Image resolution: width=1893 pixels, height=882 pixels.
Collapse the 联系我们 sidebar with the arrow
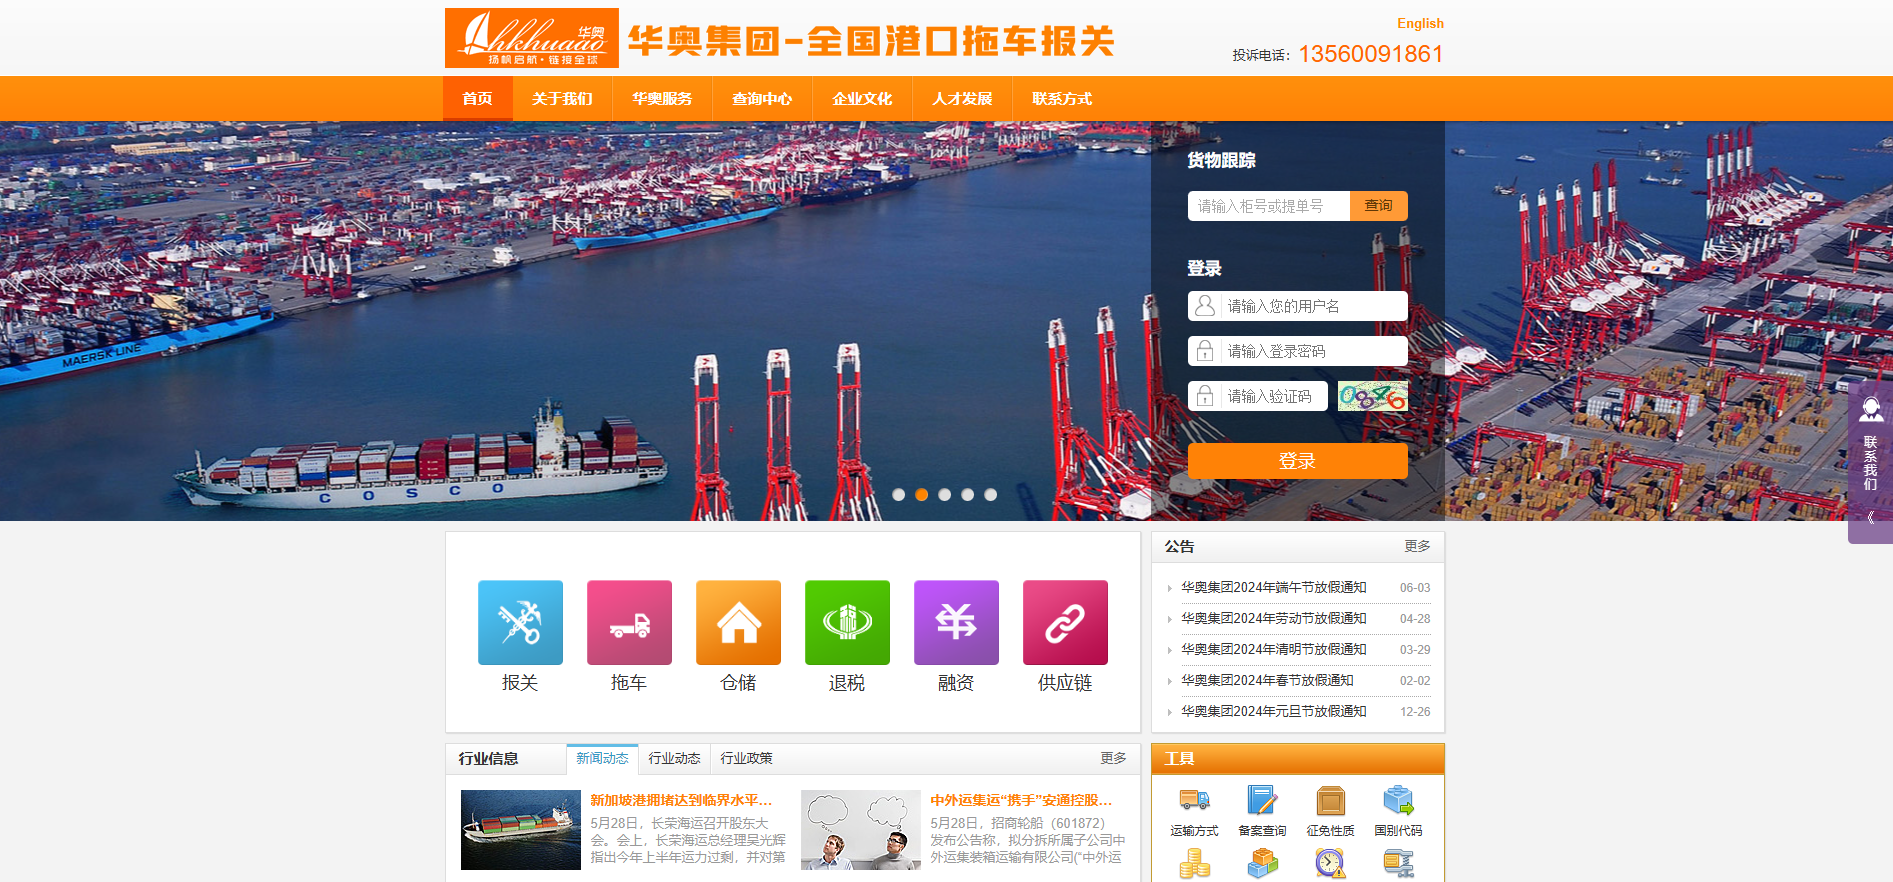(x=1871, y=518)
